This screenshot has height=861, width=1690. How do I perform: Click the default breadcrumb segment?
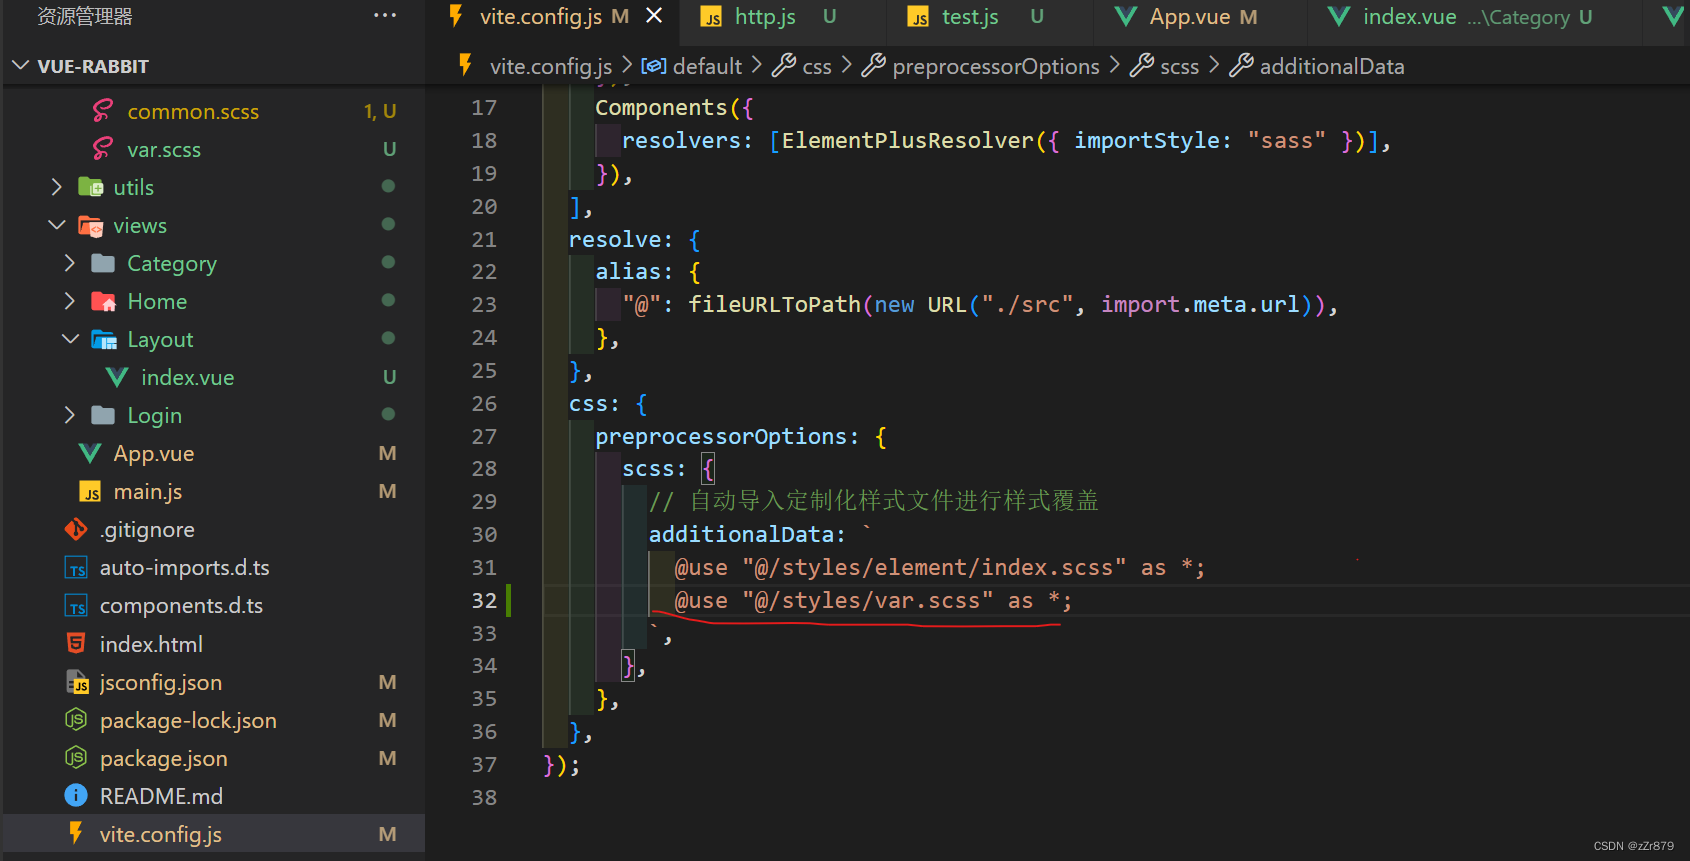click(707, 66)
